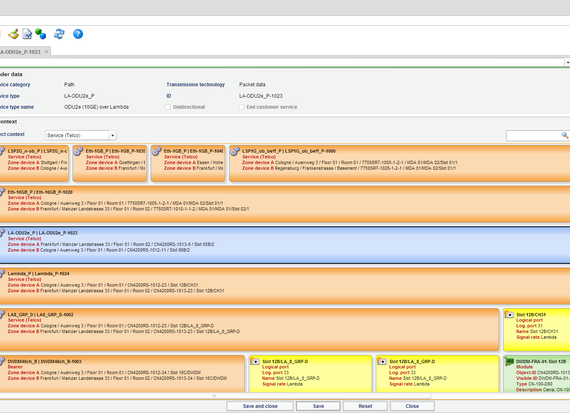Click the port icon on Slot 12B/CH31 card

pos(509,314)
